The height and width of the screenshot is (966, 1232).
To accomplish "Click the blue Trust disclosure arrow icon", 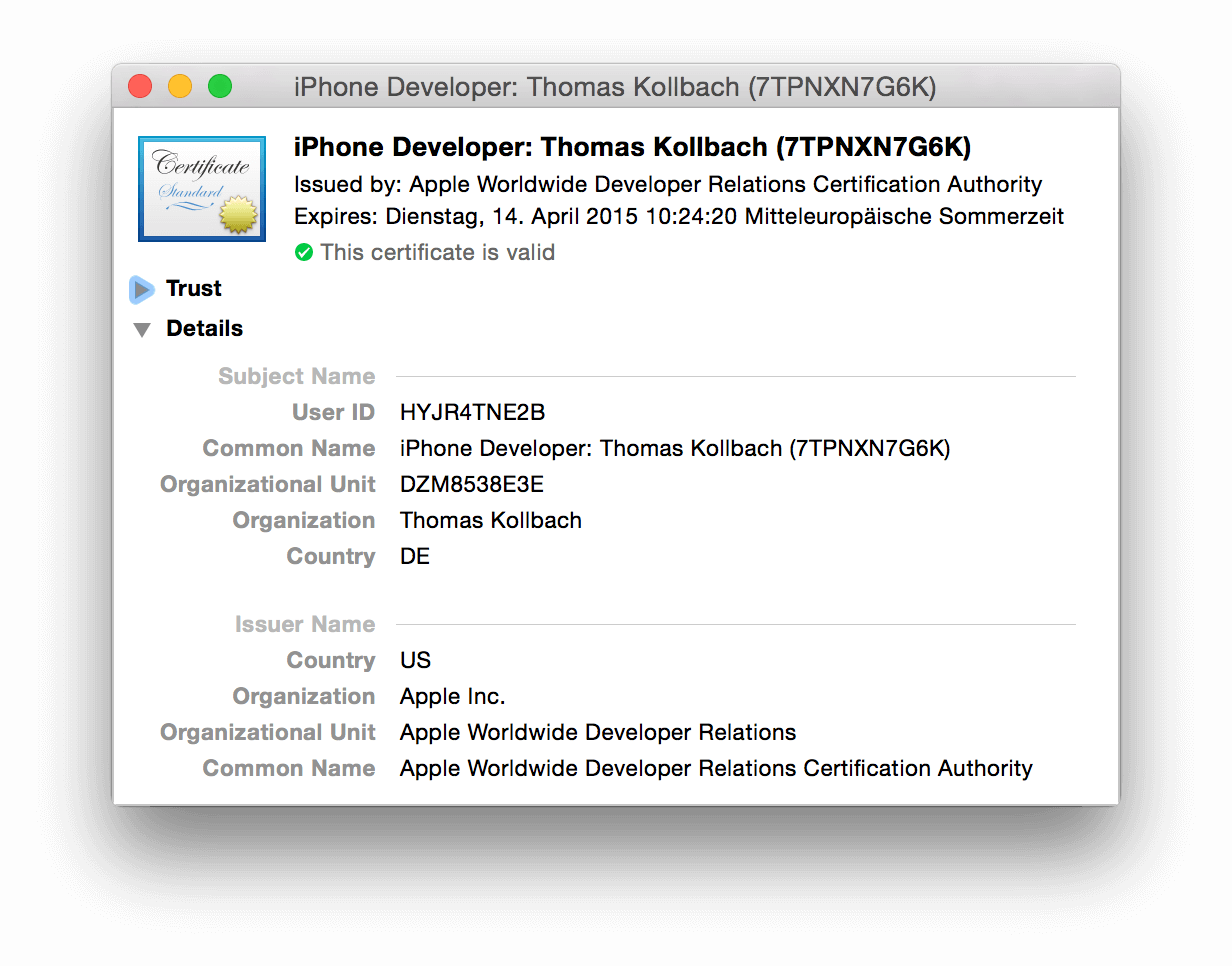I will point(141,289).
